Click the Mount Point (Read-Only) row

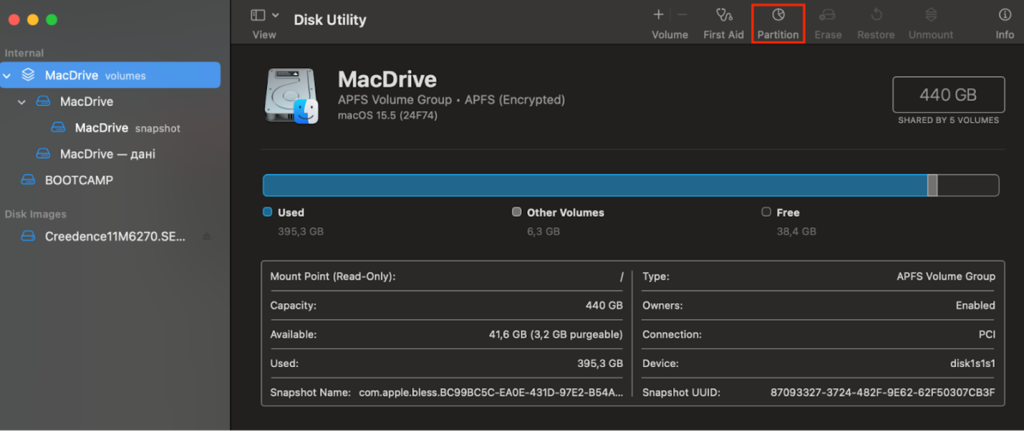447,277
